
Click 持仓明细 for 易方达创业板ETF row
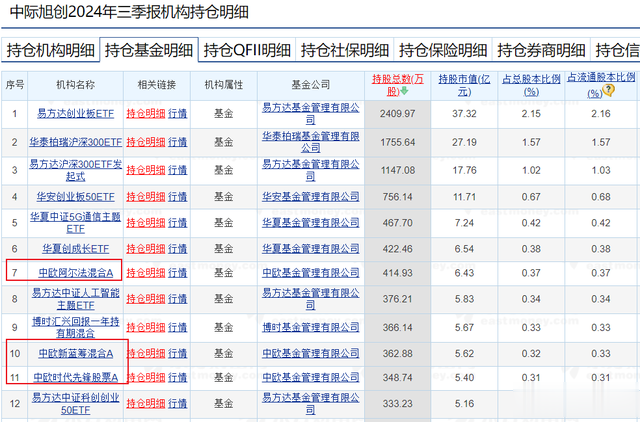(146, 114)
